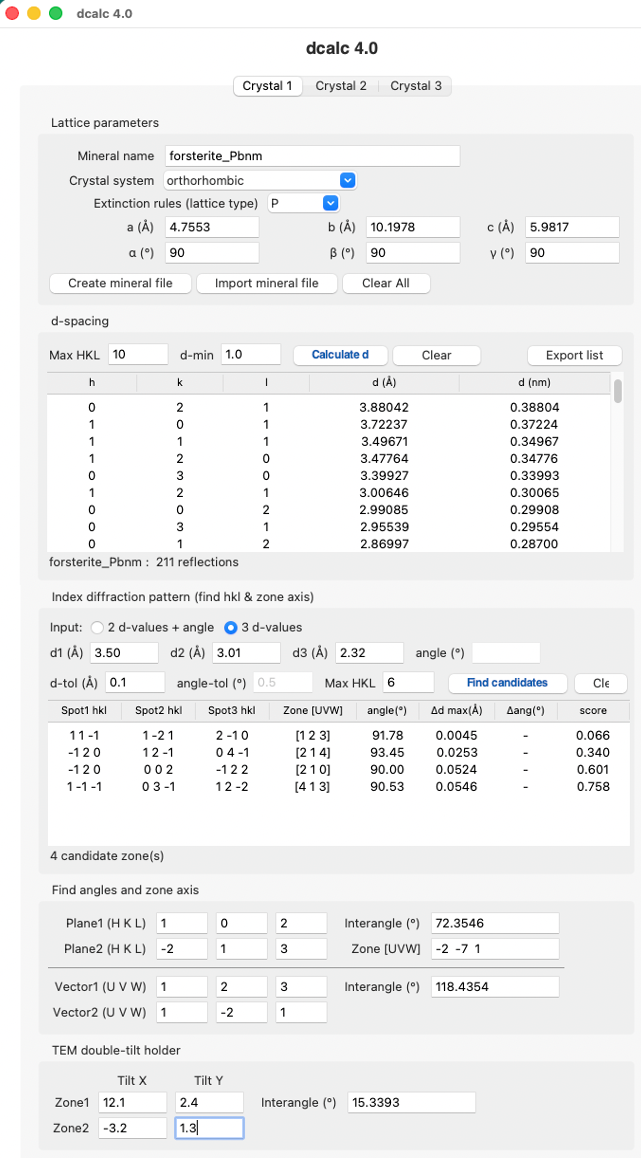Image resolution: width=641 pixels, height=1158 pixels.
Task: Click the d-tol (Å) field
Action: point(135,682)
